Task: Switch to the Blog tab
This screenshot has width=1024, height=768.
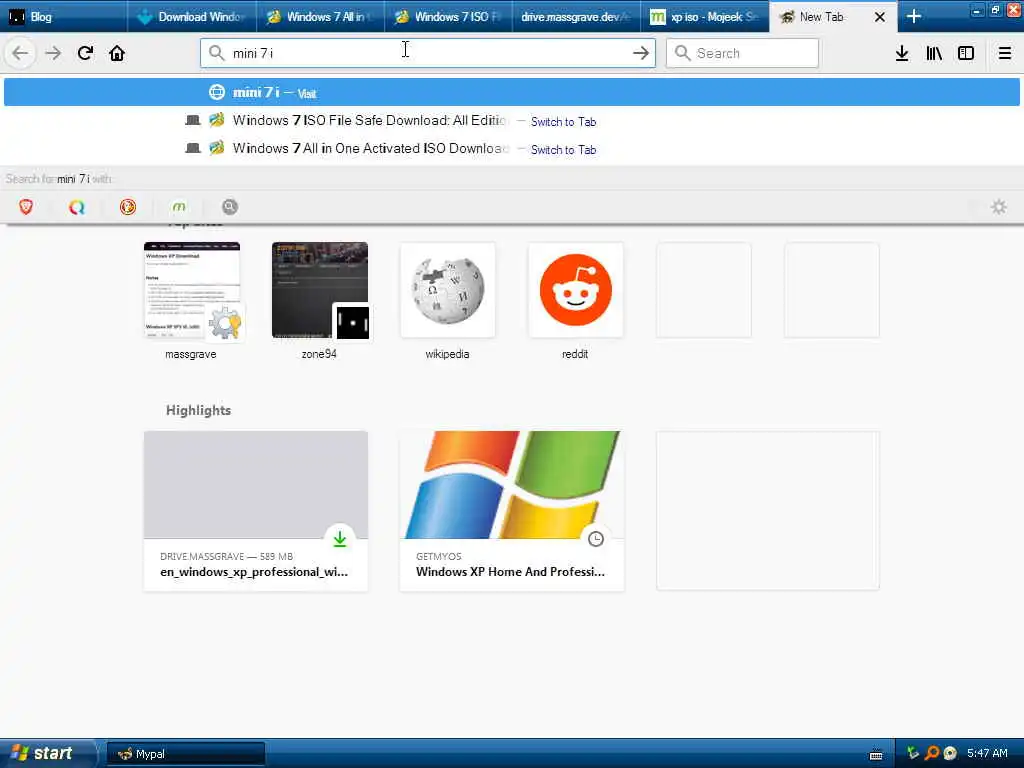Action: pos(64,16)
